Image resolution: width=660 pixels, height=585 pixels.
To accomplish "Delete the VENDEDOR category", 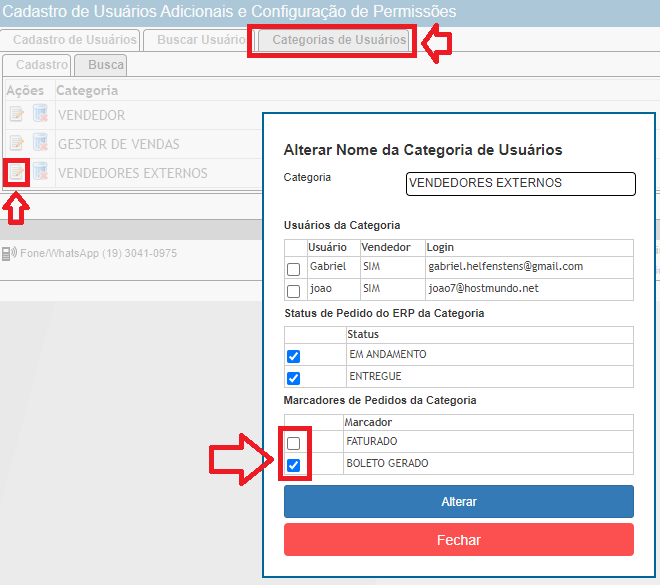I will coord(40,114).
